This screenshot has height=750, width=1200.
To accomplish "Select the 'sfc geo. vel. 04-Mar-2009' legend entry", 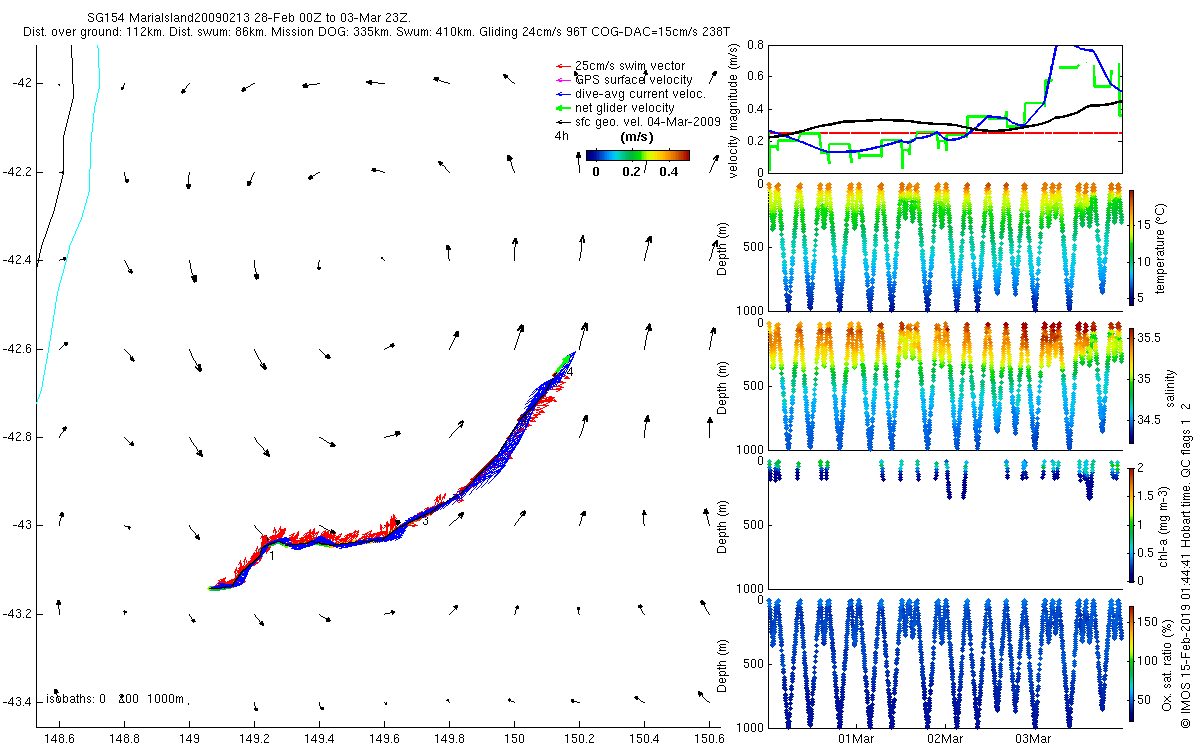I will pos(638,122).
